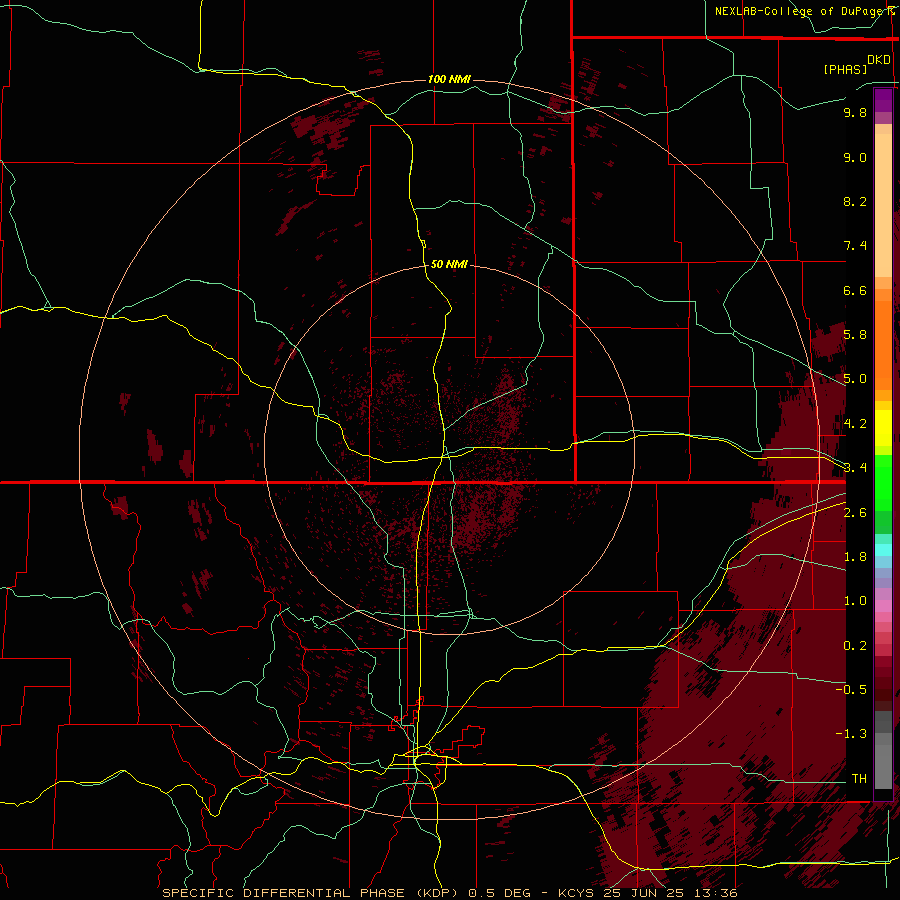Select the 3.4 scale label
Viewport: 900px width, 900px height.
point(855,468)
